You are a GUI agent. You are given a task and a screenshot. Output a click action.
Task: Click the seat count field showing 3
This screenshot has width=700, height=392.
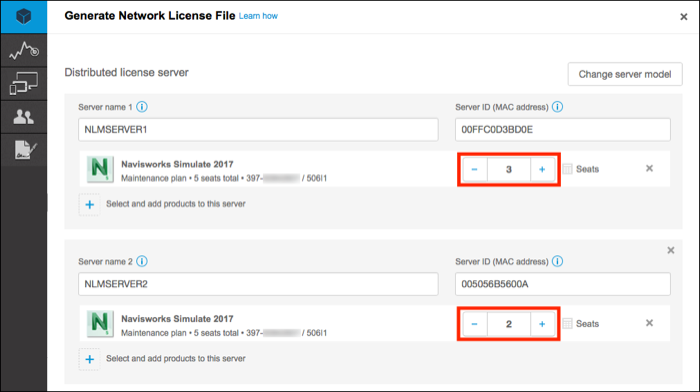click(x=508, y=169)
